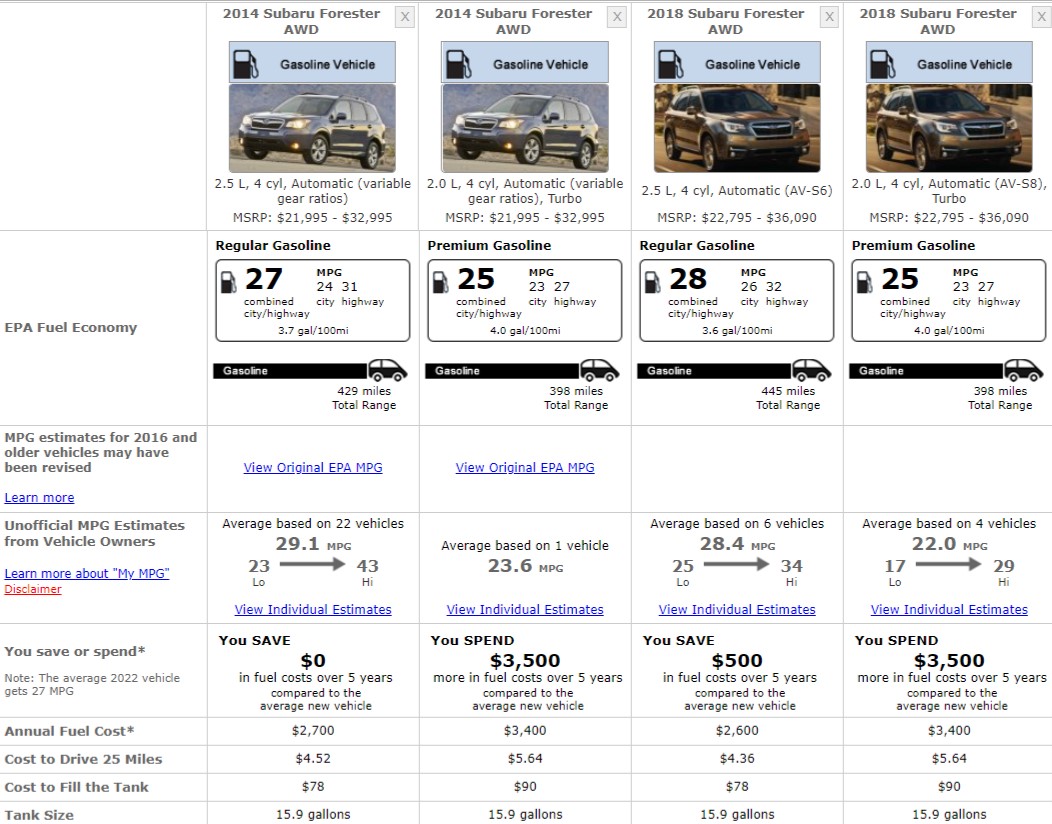The width and height of the screenshot is (1052, 824).
Task: Click the Cost to Fill the Tank label
Action: pyautogui.click(x=76, y=787)
